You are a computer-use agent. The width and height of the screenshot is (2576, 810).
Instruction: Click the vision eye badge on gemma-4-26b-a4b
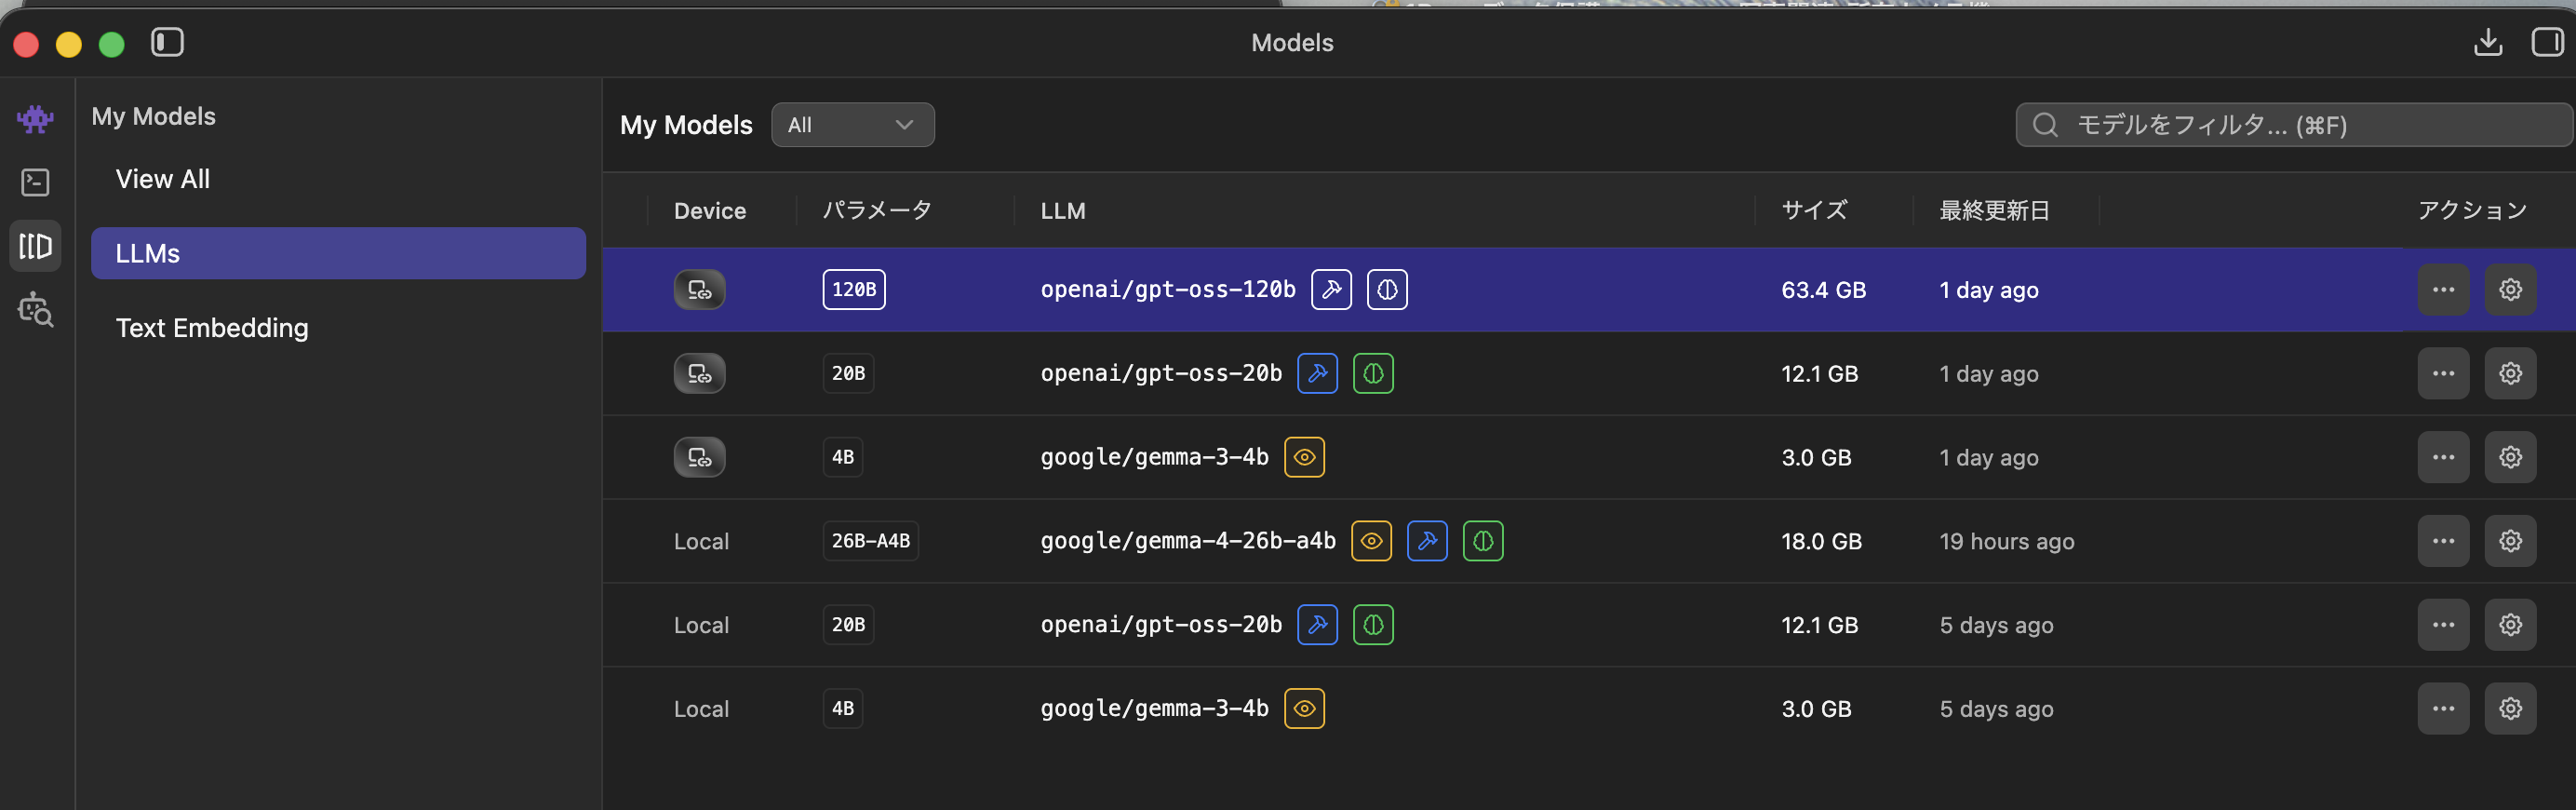pyautogui.click(x=1371, y=541)
